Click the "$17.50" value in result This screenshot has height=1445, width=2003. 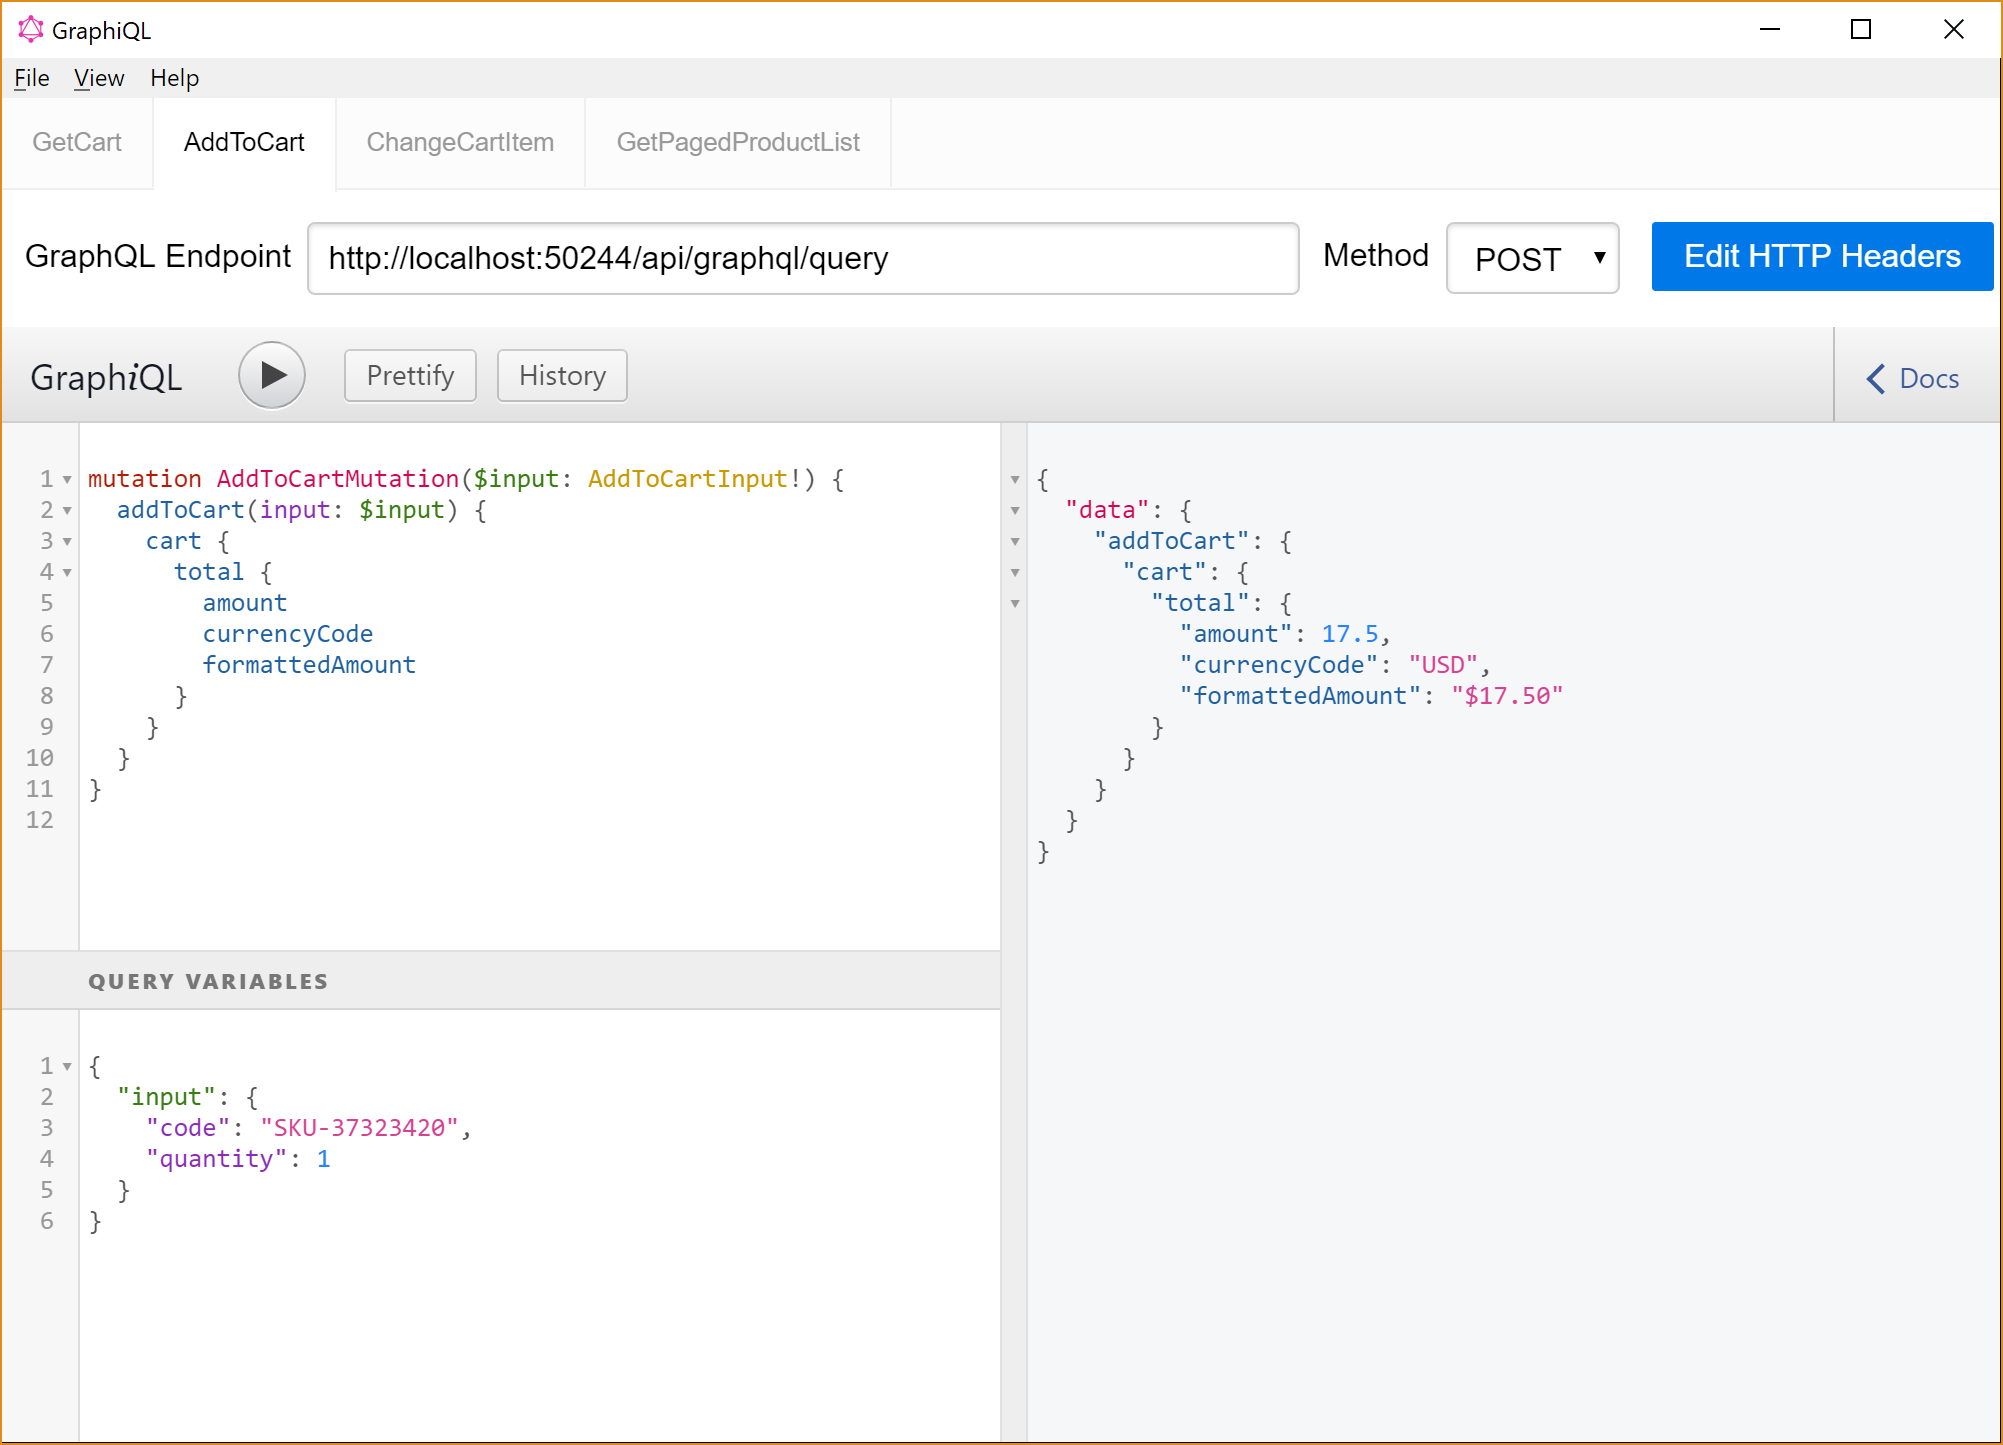pos(1507,696)
